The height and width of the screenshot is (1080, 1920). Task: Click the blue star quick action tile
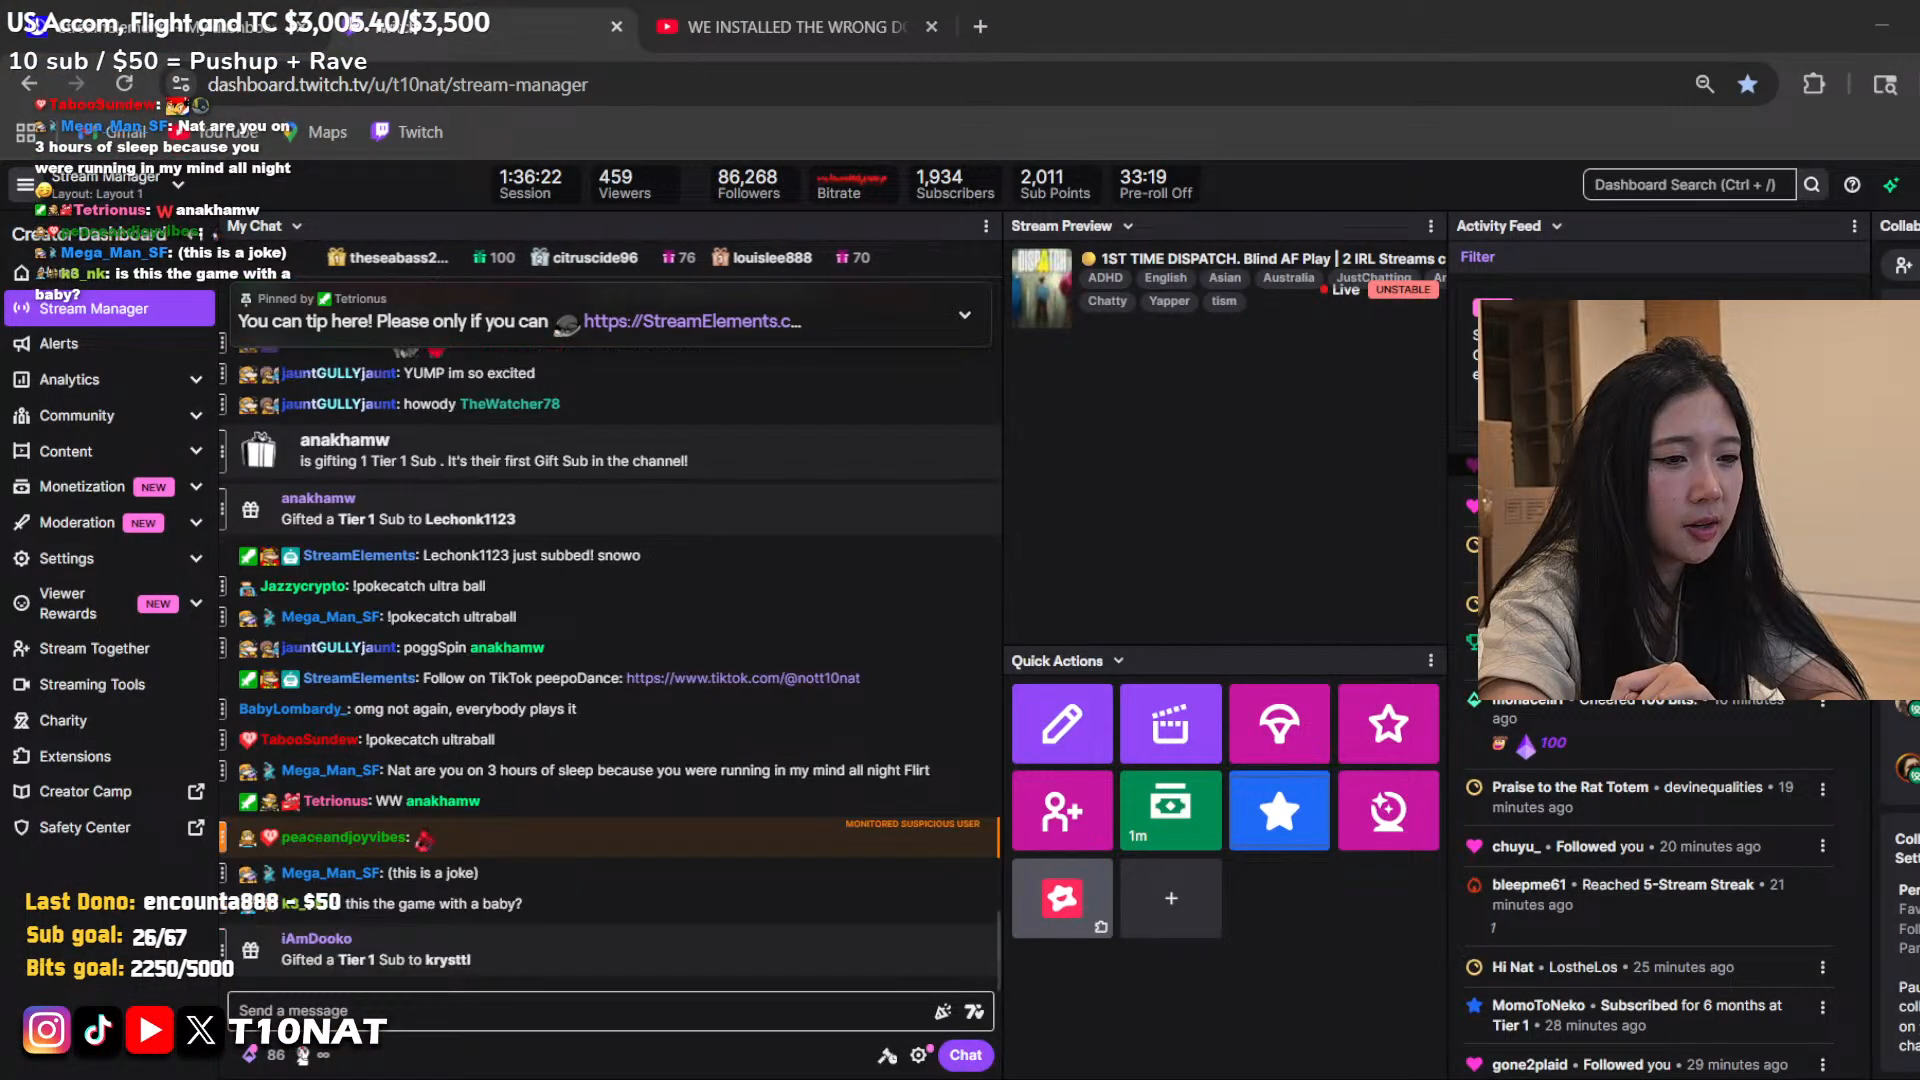[x=1279, y=810]
